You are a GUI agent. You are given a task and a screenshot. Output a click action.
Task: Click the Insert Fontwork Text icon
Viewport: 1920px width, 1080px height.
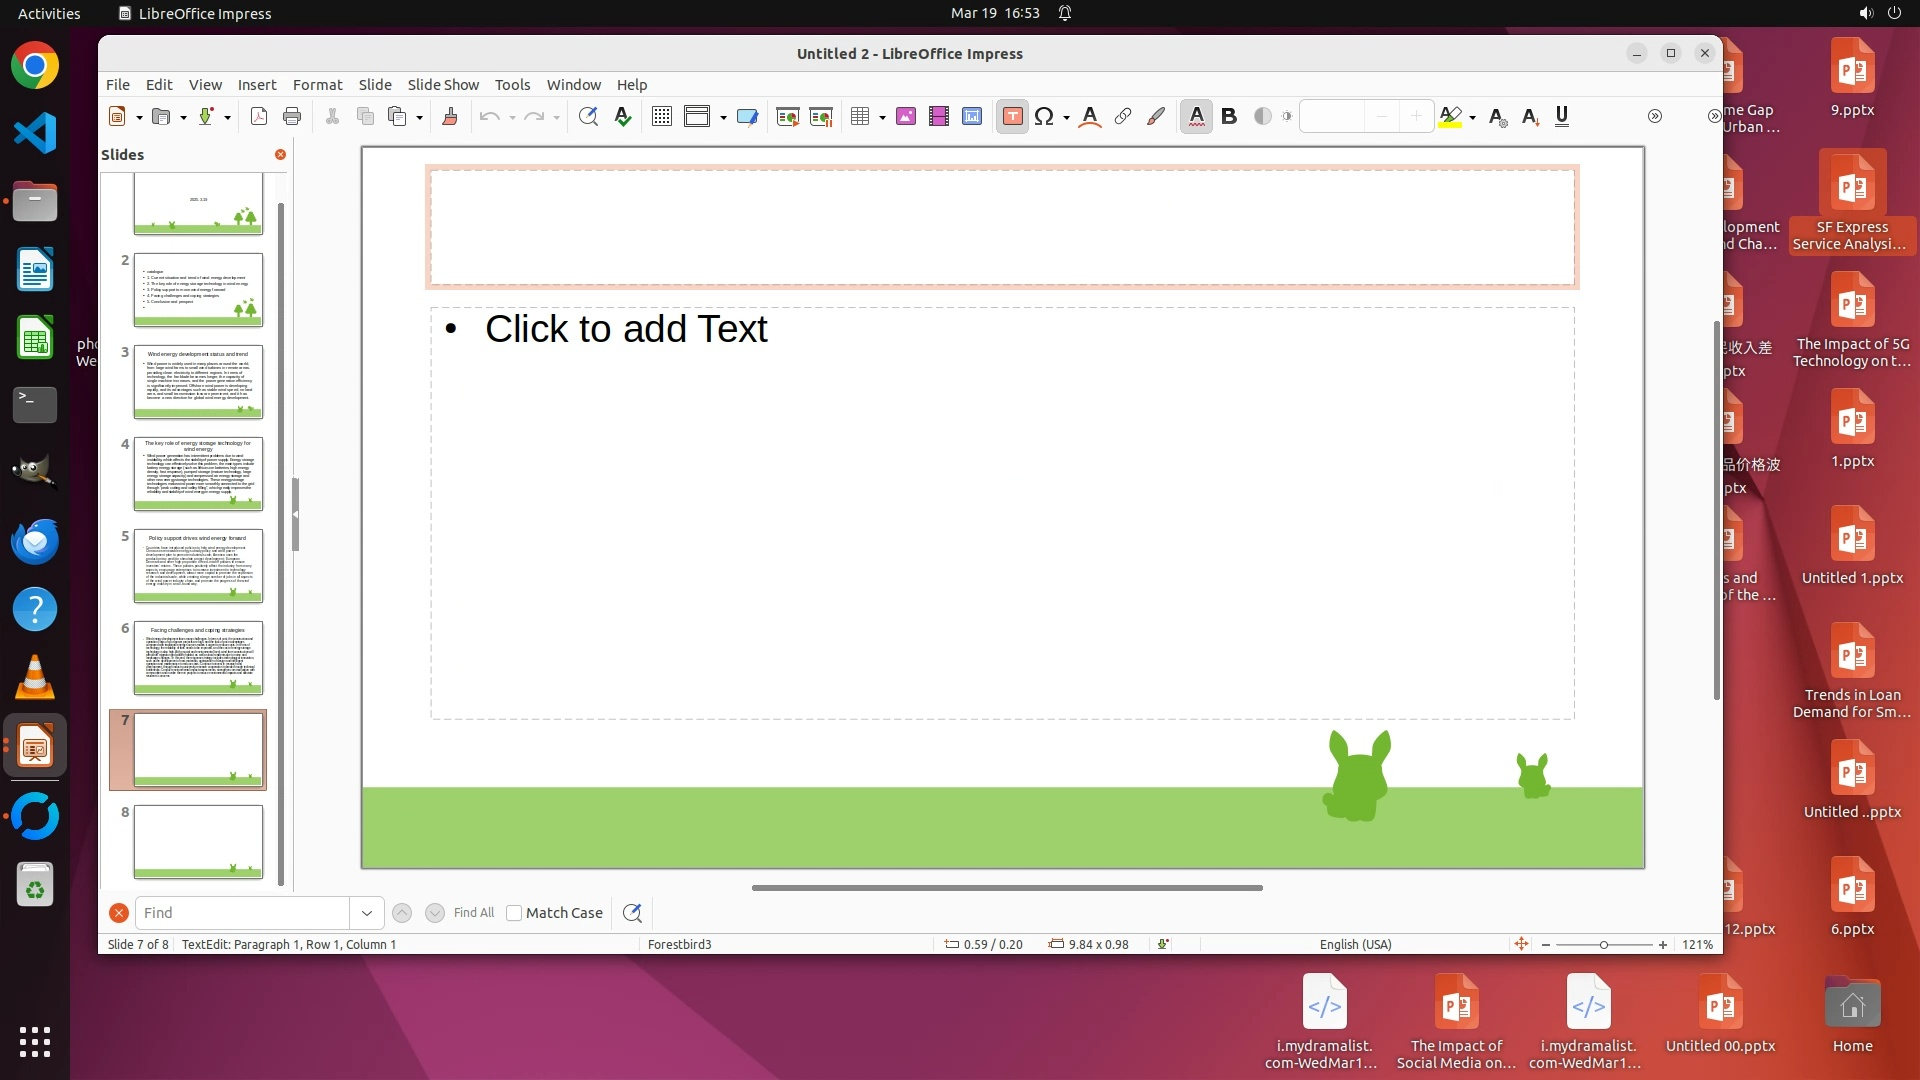tap(1090, 117)
